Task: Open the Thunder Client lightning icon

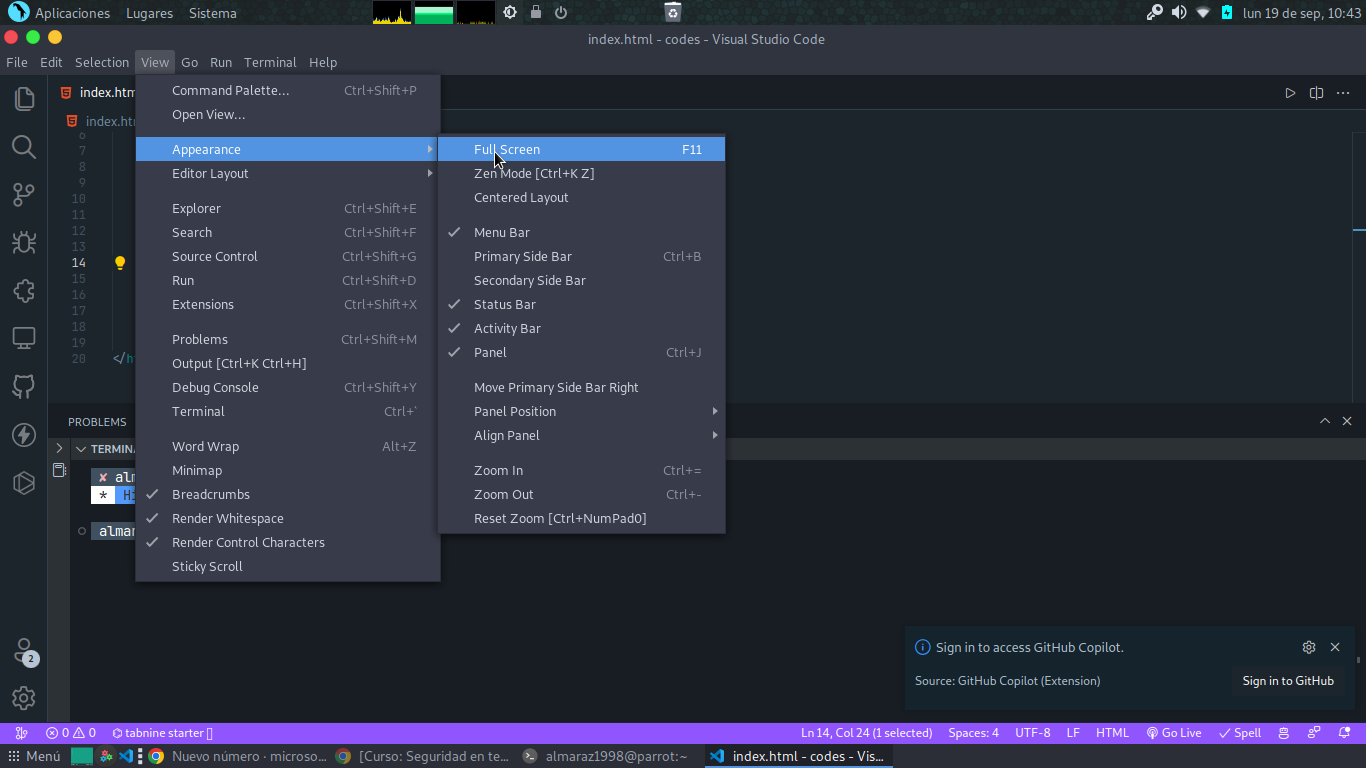Action: point(23,435)
